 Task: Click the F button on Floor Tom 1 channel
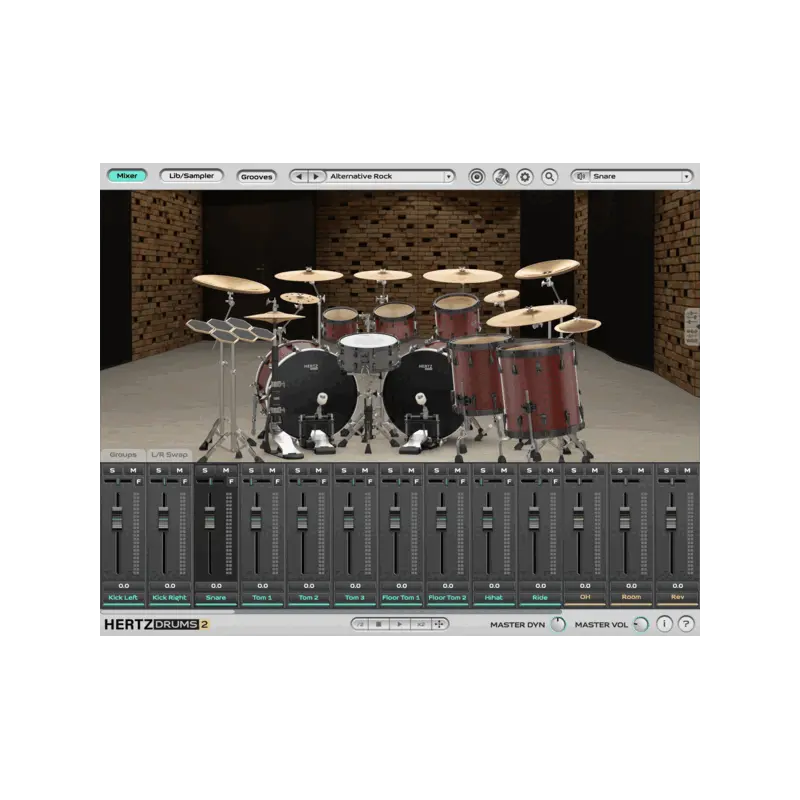coord(416,482)
